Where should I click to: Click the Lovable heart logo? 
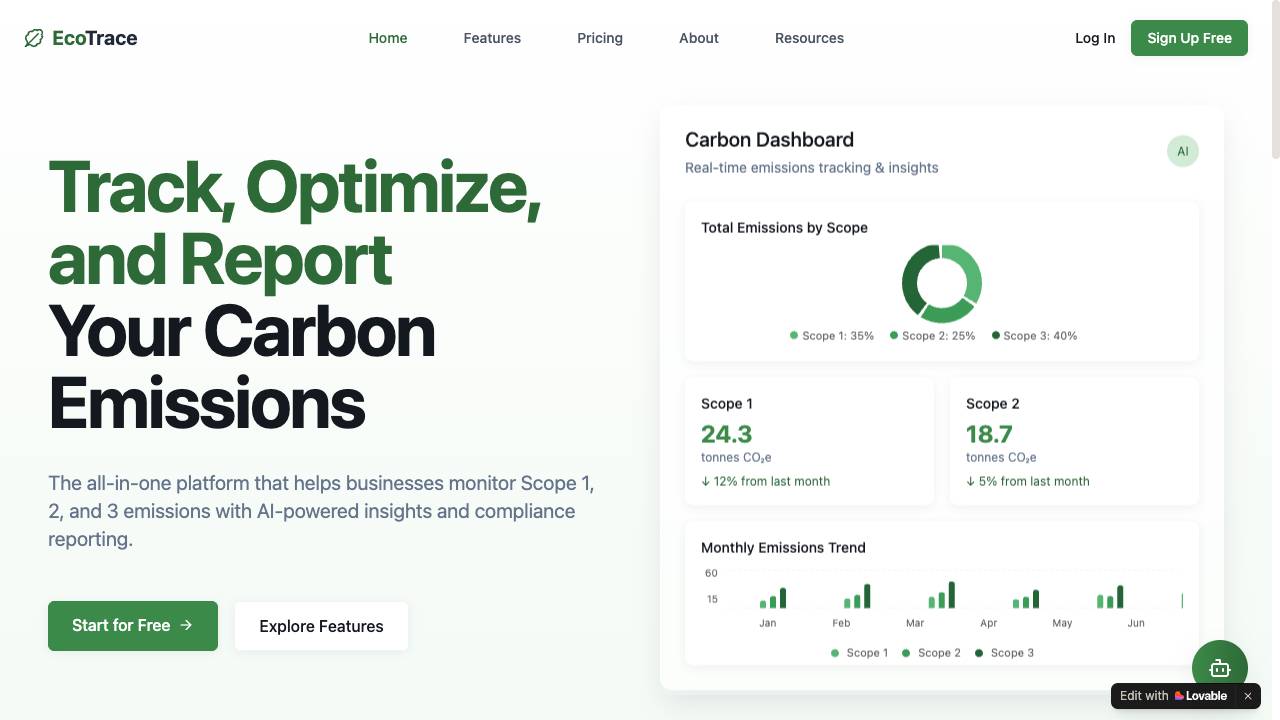point(1180,696)
